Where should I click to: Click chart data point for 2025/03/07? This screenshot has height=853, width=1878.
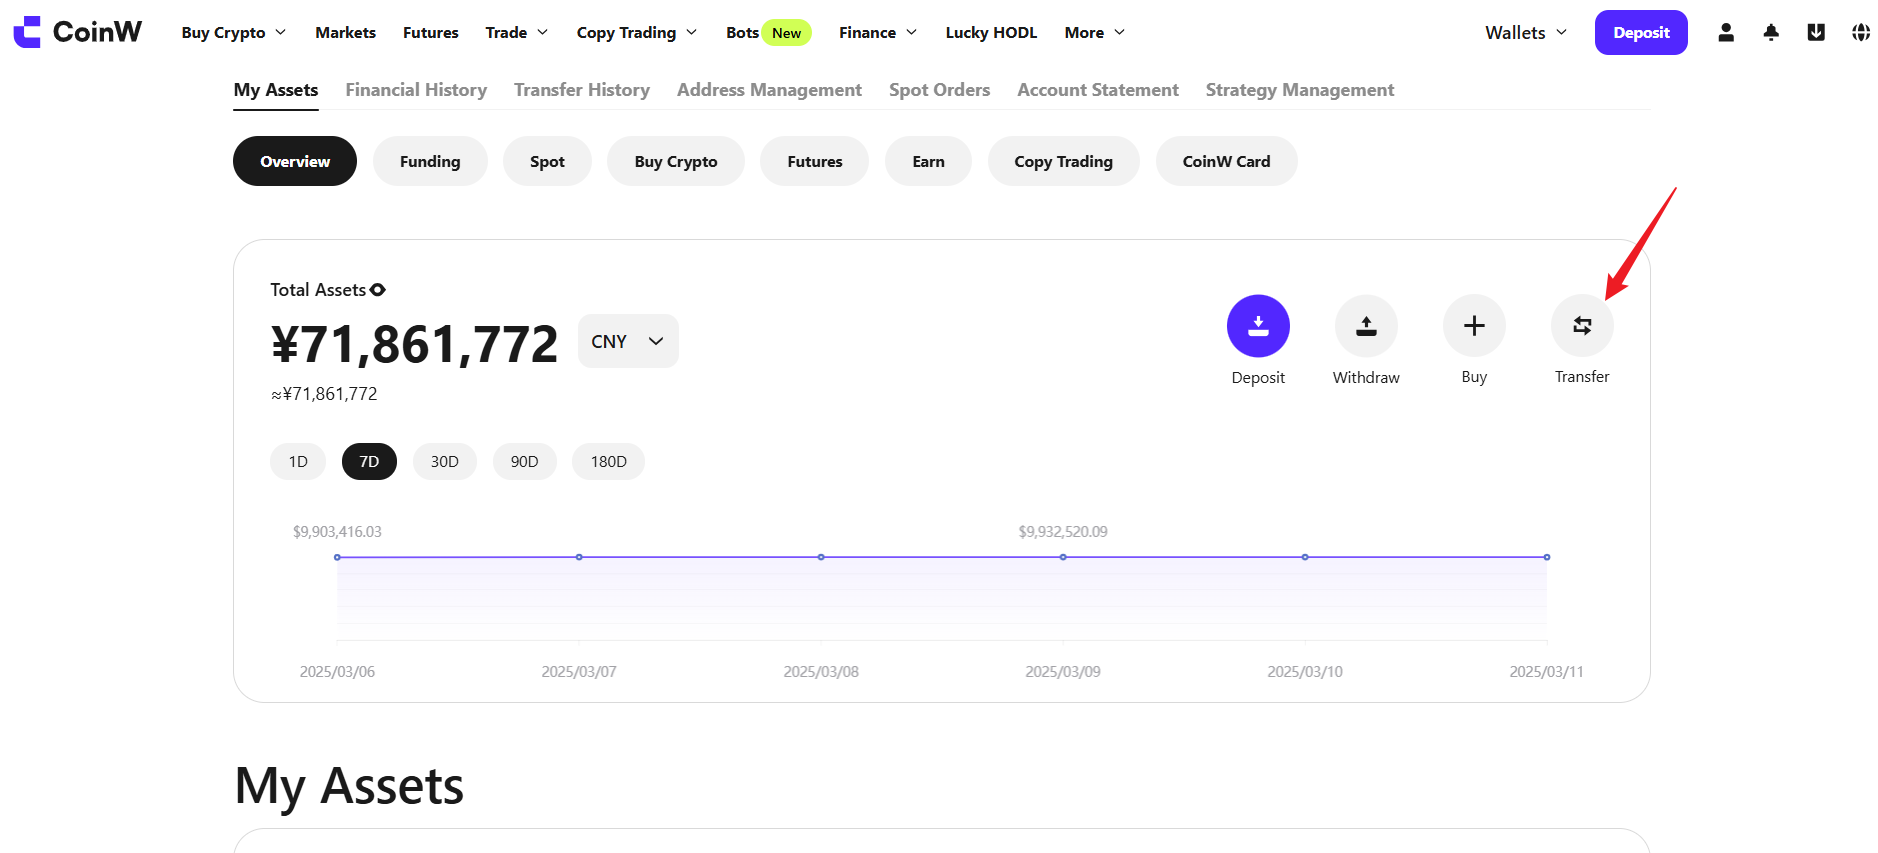(x=579, y=557)
